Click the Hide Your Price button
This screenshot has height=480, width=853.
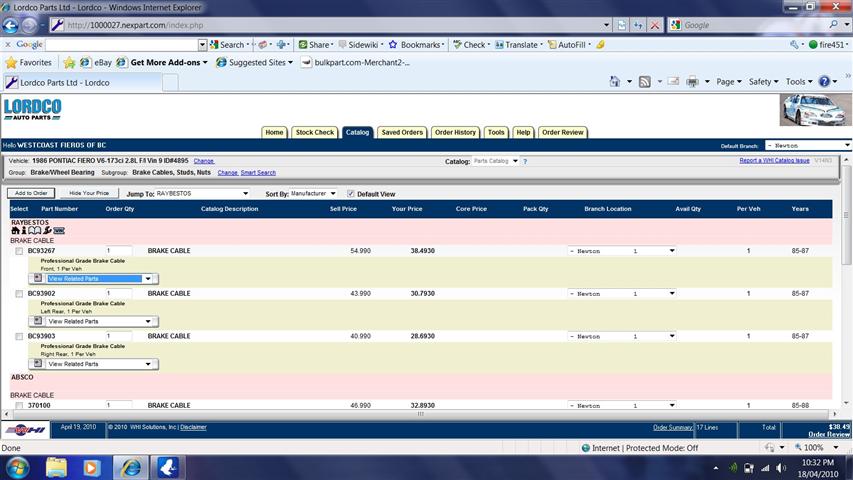[x=89, y=193]
